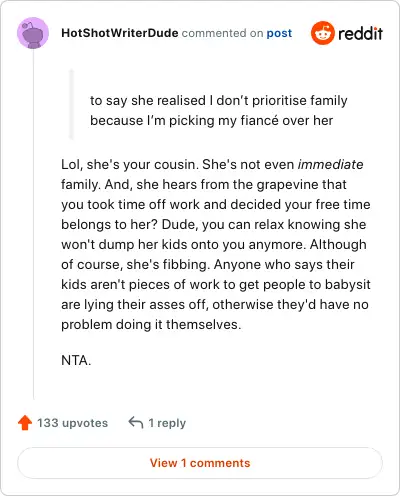The height and width of the screenshot is (496, 400).
Task: Click the gray blockquote bar
Action: pos(71,104)
